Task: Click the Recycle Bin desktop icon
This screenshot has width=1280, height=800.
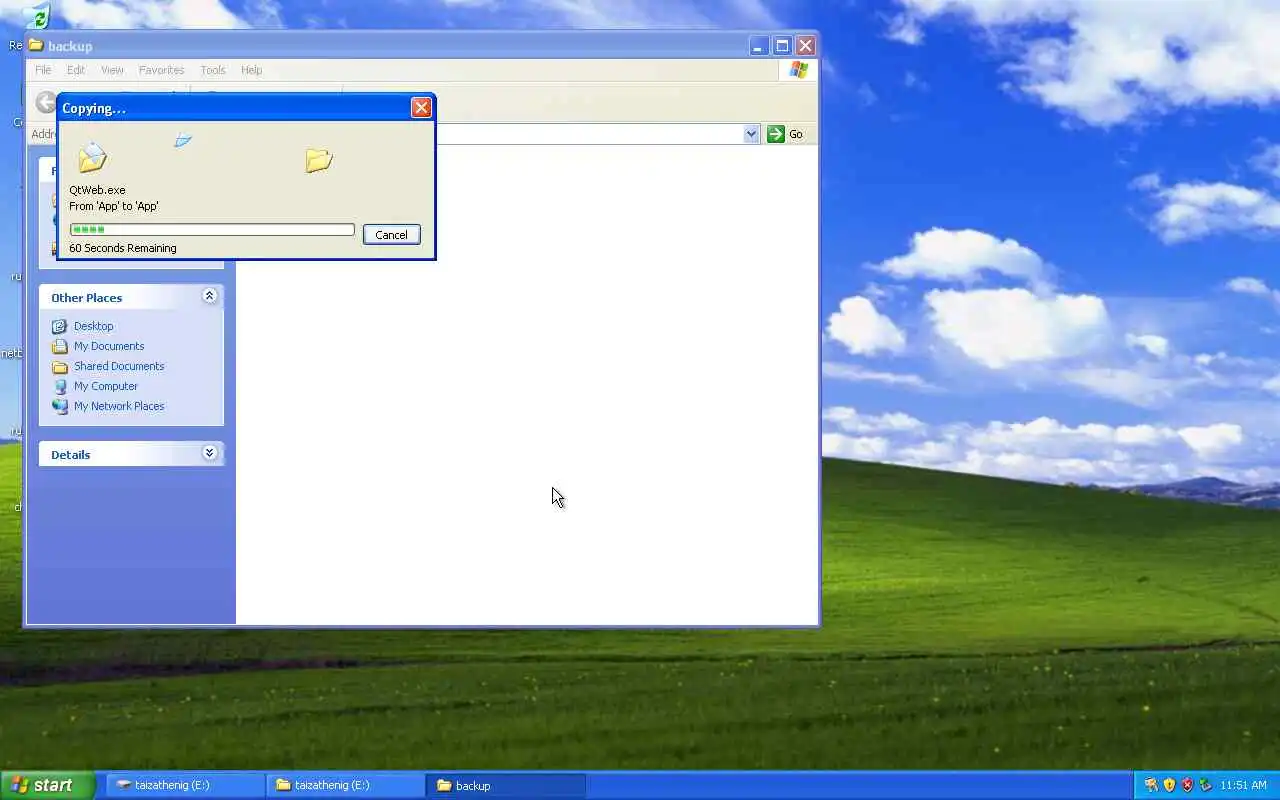Action: [x=36, y=17]
